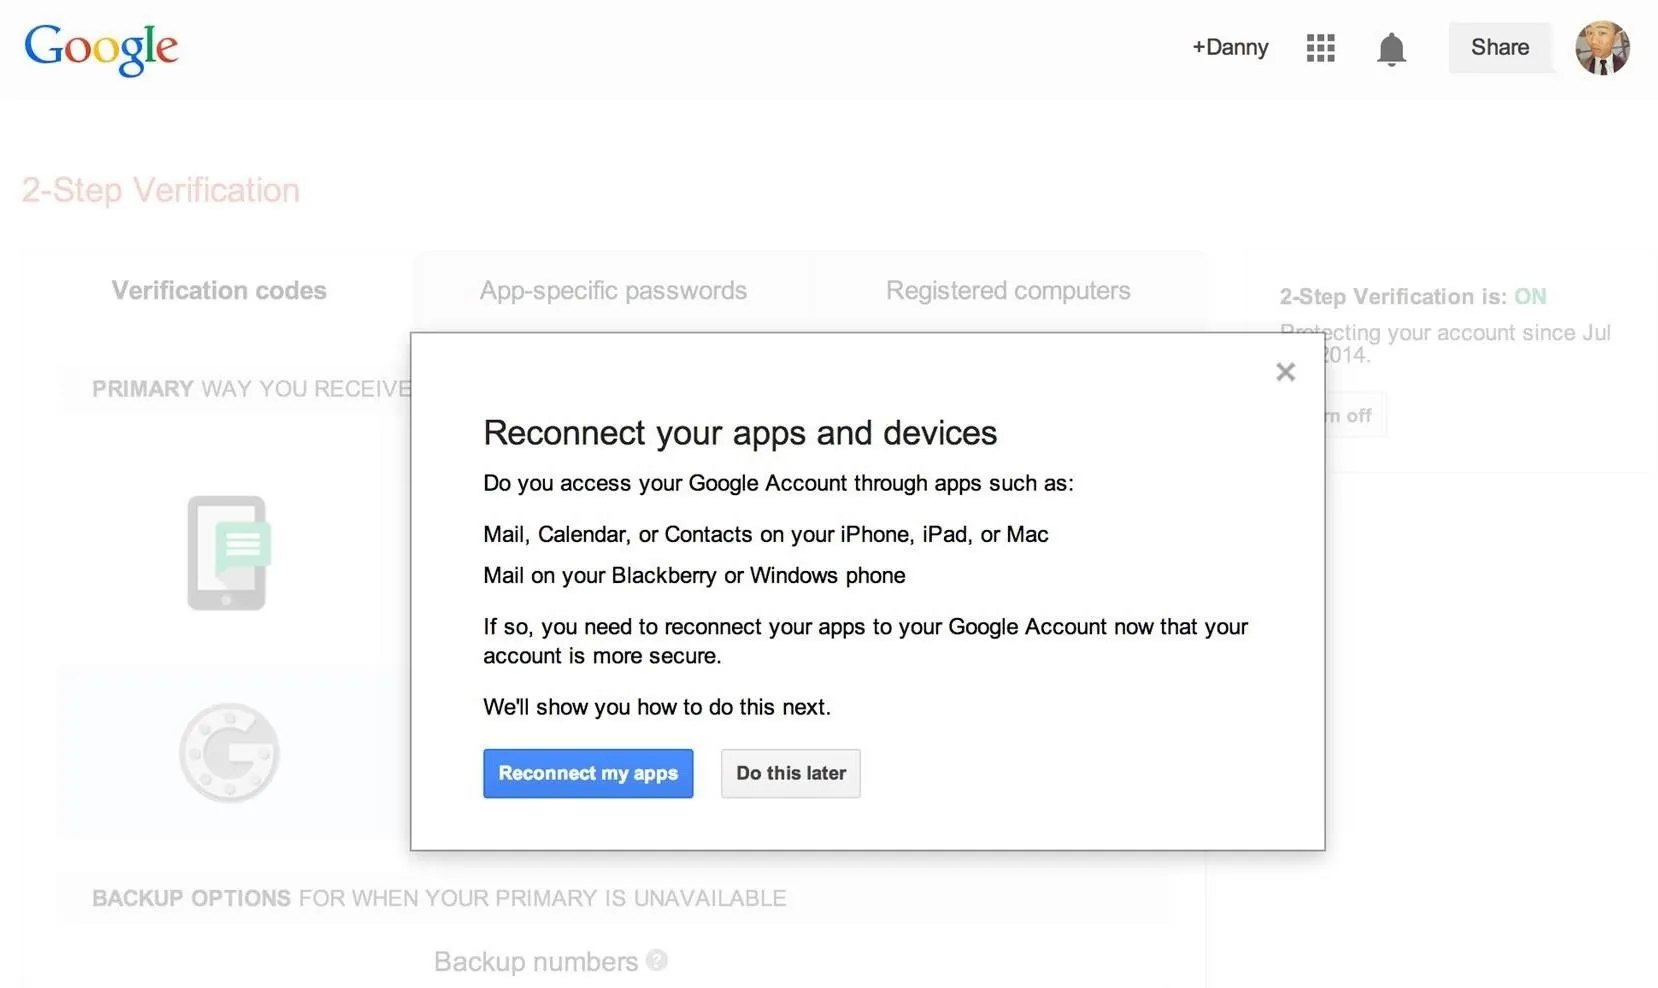Image resolution: width=1658 pixels, height=988 pixels.
Task: Open the +Danny profile link
Action: pyautogui.click(x=1230, y=47)
